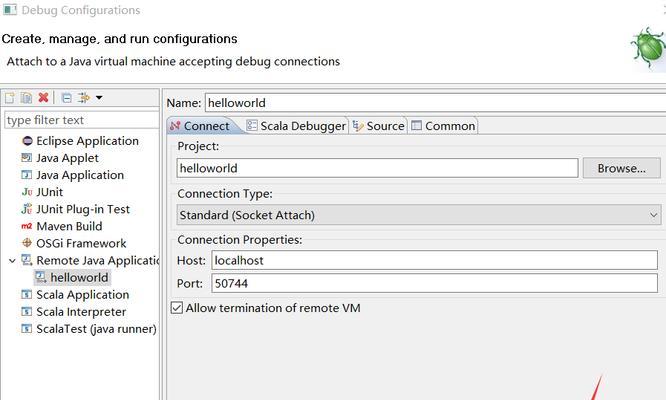Select OSGi Framework configuration type
This screenshot has width=666, height=400.
click(81, 243)
